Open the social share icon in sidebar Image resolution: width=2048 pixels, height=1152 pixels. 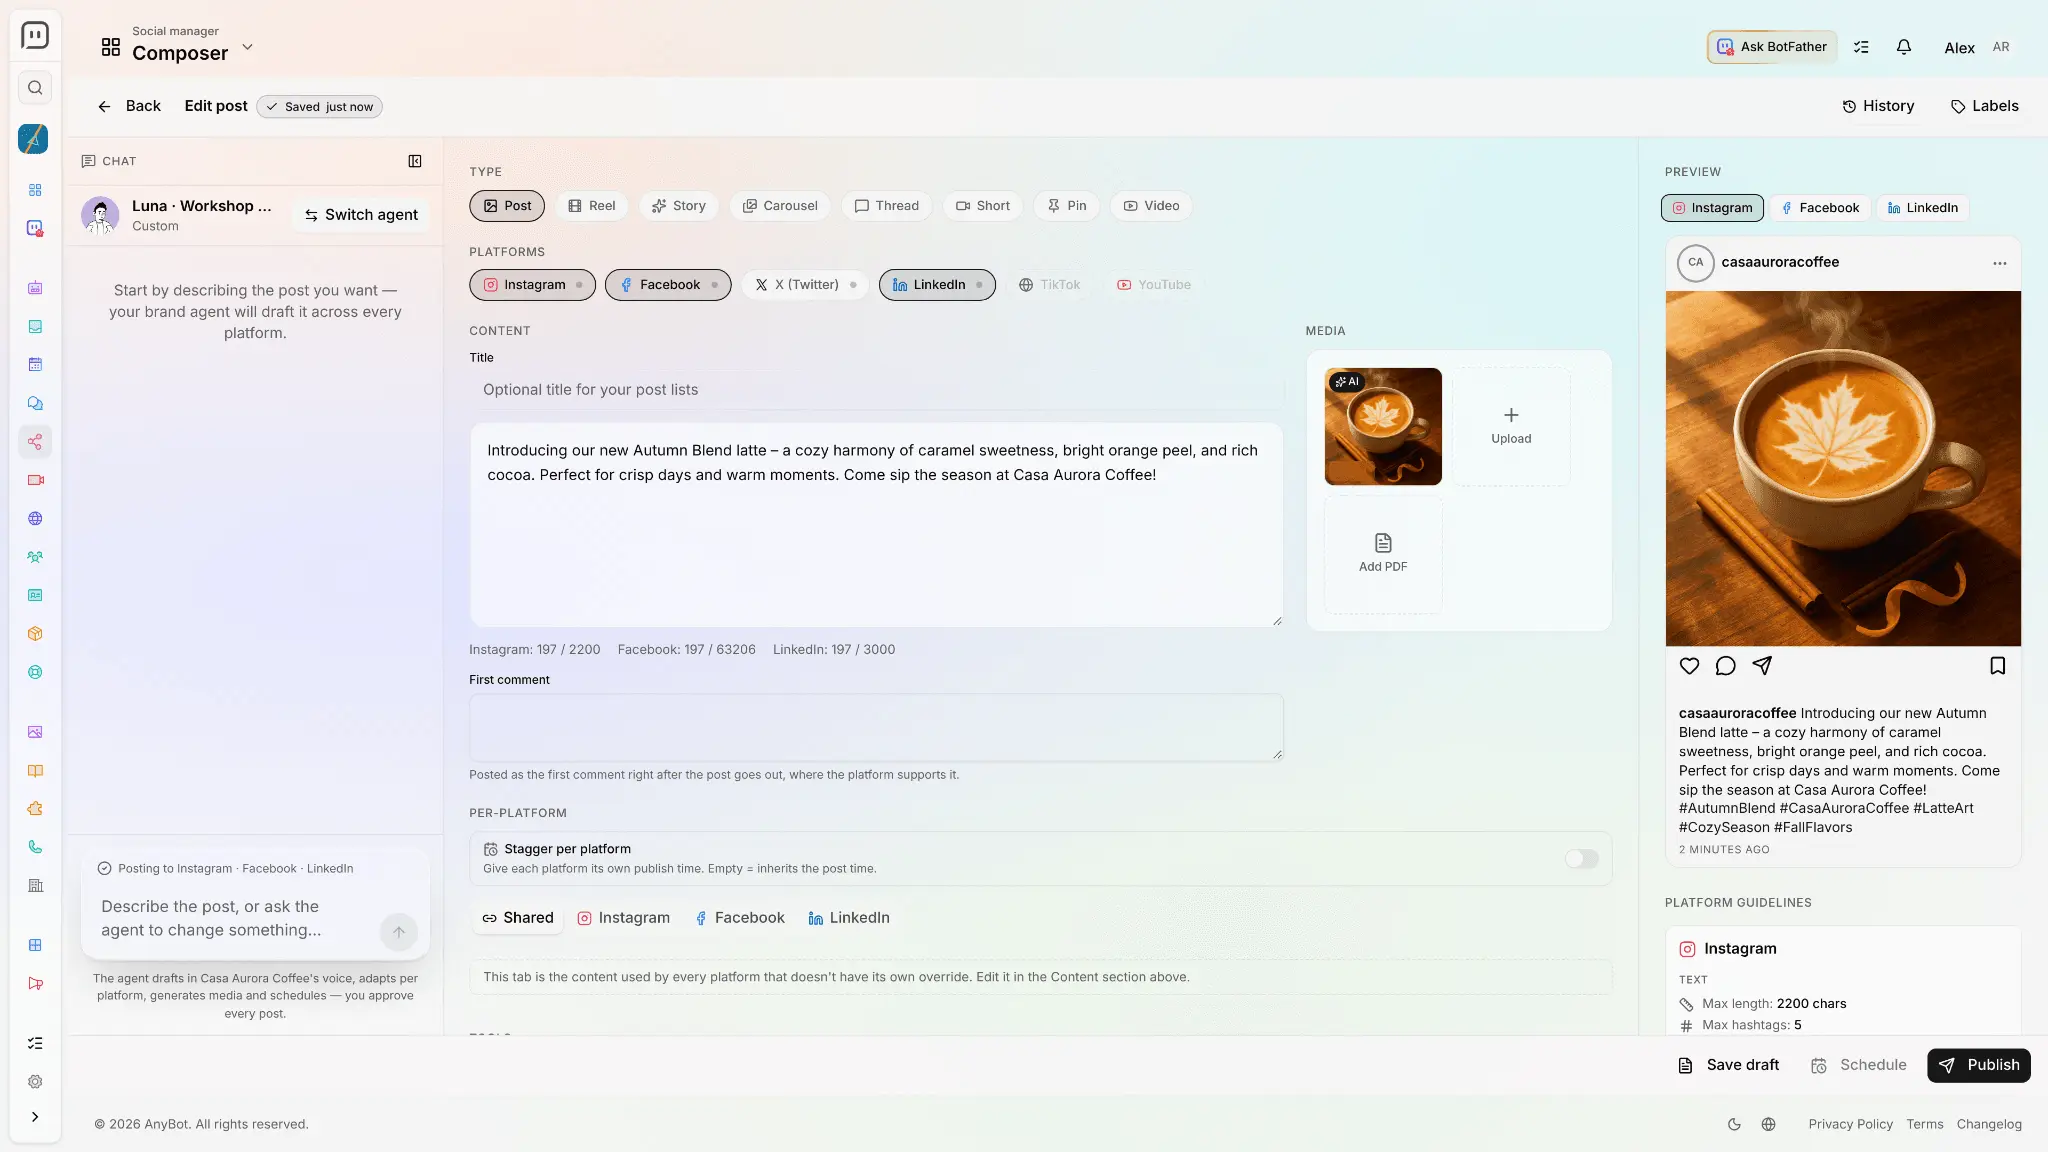pos(35,442)
